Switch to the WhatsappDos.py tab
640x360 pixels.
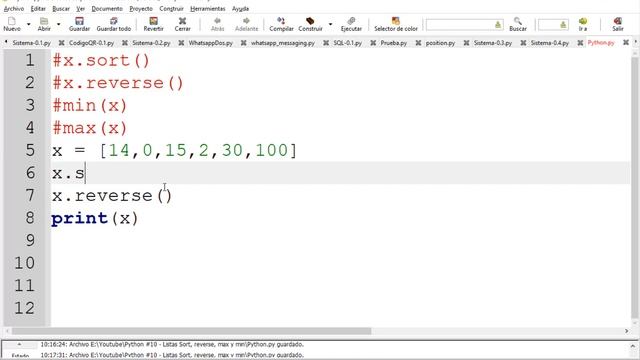(x=211, y=43)
